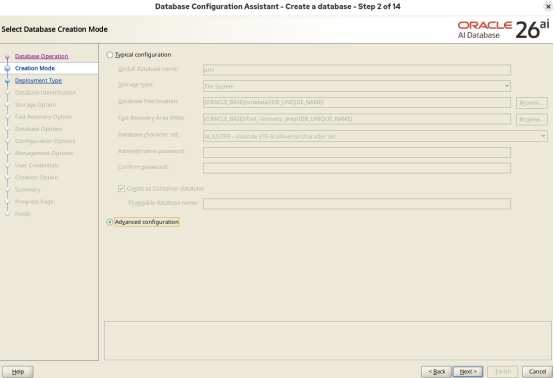Click Summary step in sidebar

point(27,190)
